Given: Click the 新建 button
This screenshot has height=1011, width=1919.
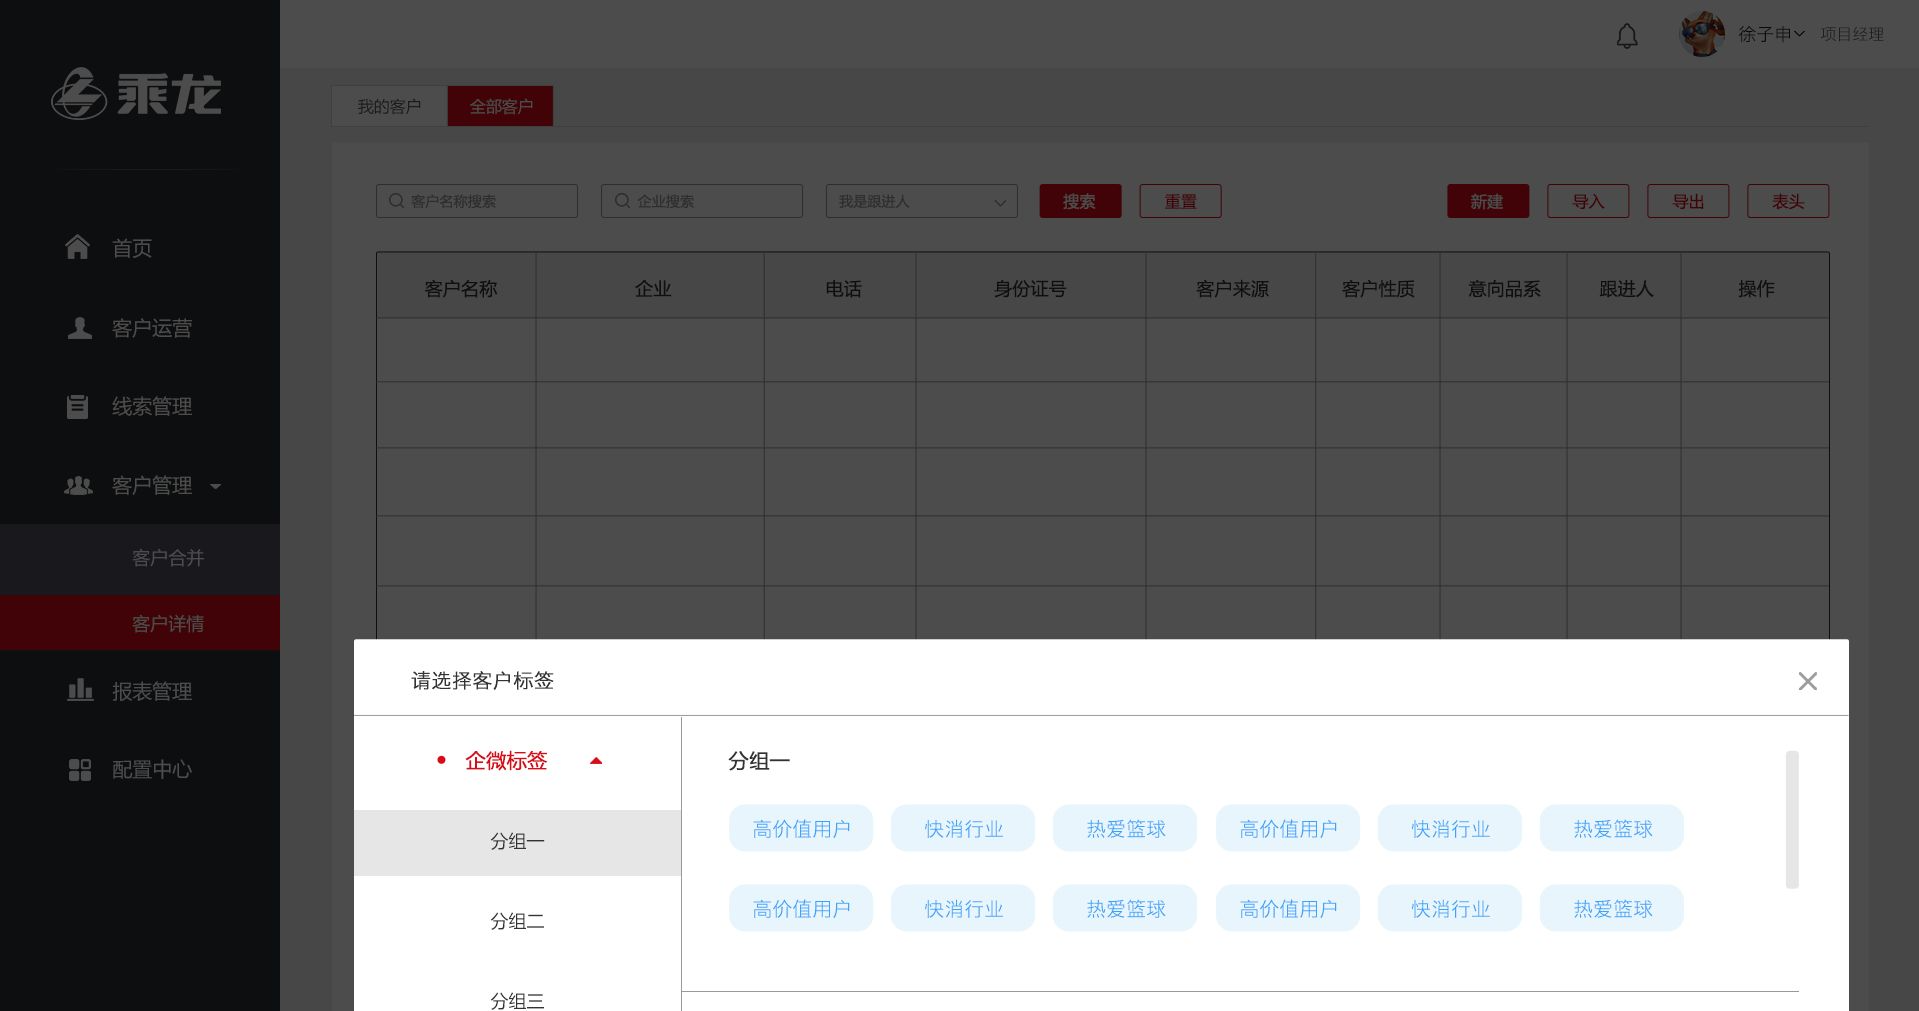Looking at the screenshot, I should pos(1488,201).
